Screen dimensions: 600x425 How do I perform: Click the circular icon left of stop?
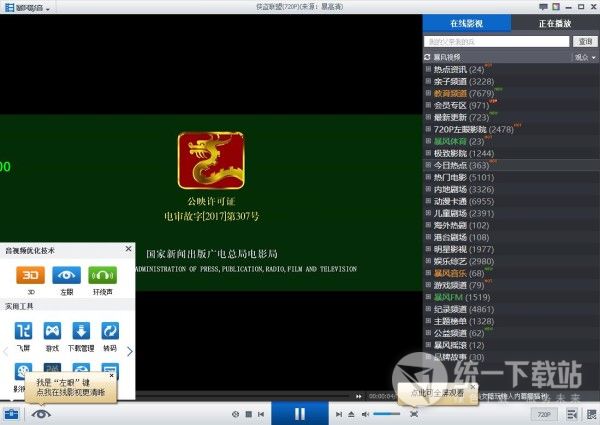click(236, 414)
